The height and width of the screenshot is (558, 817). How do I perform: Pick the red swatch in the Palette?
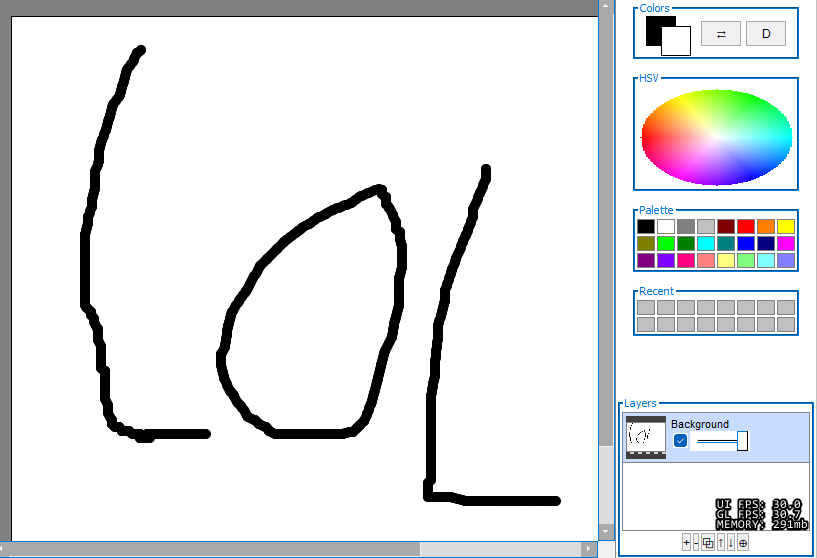point(746,227)
